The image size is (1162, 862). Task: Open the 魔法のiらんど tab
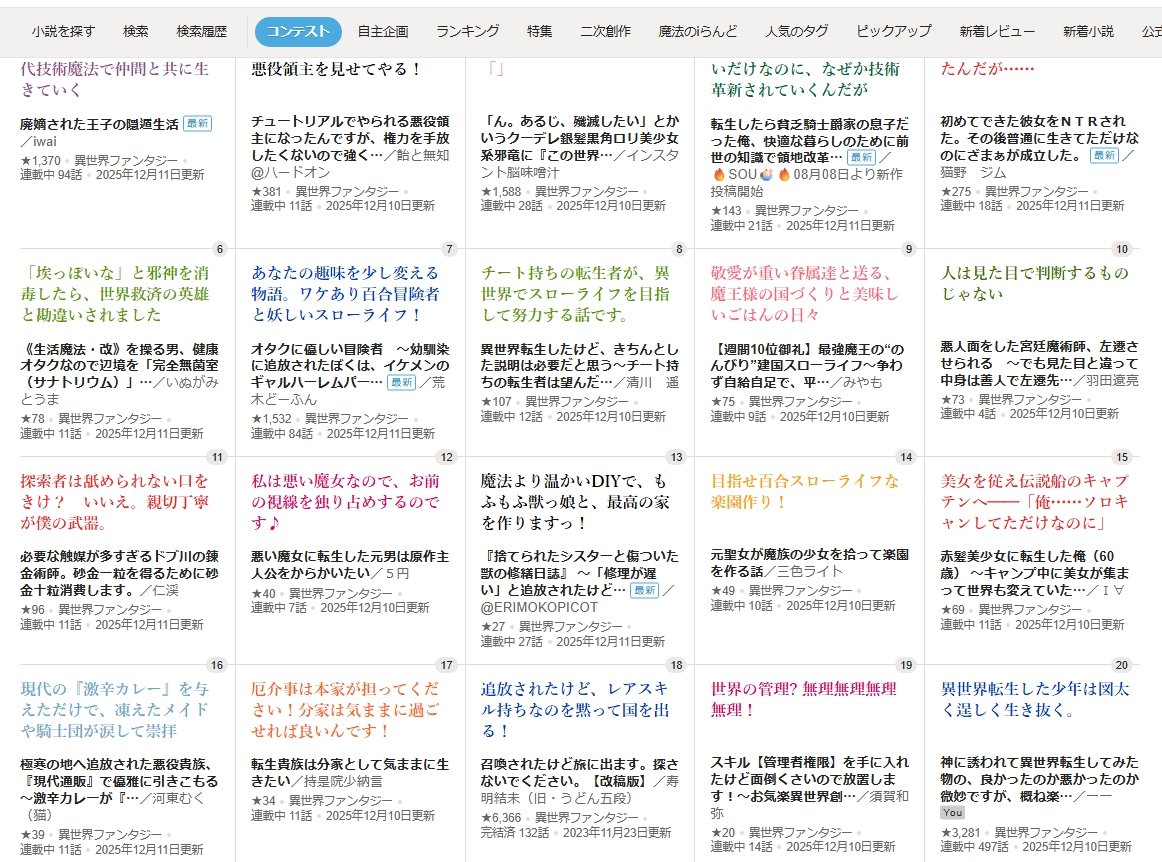point(698,31)
